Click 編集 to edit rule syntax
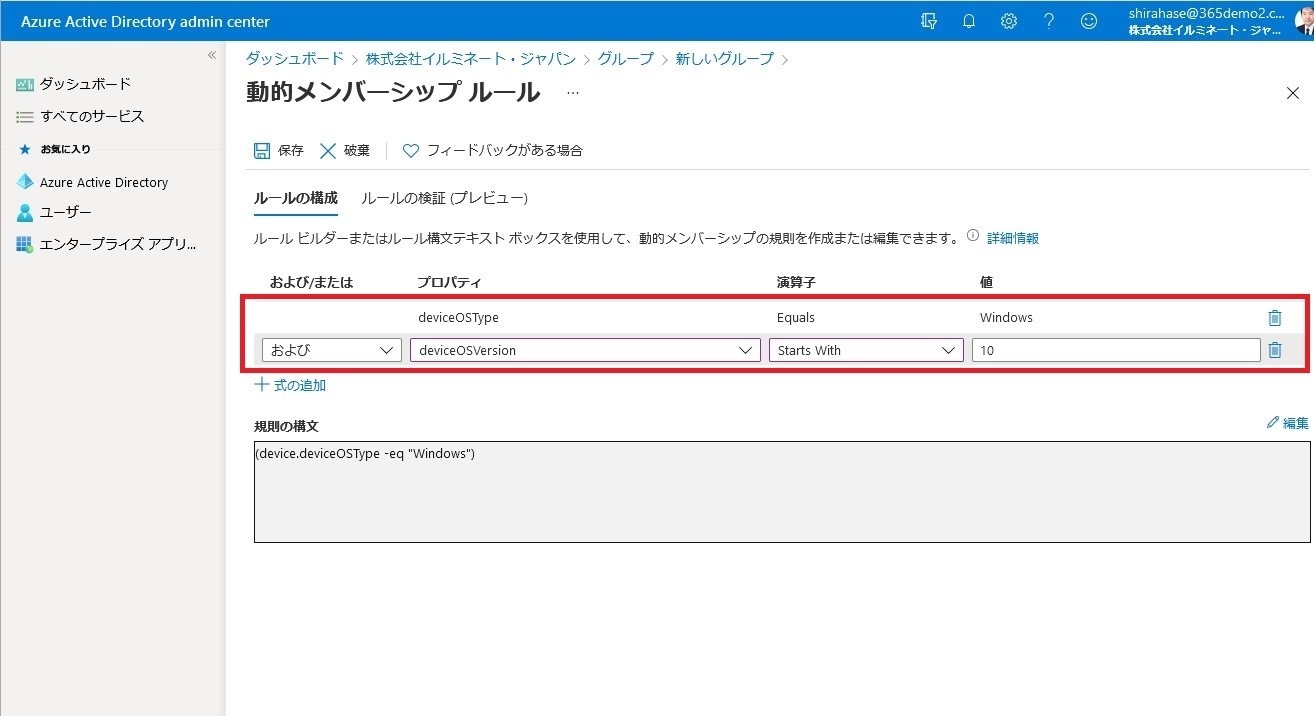This screenshot has width=1314, height=716. pos(1288,423)
